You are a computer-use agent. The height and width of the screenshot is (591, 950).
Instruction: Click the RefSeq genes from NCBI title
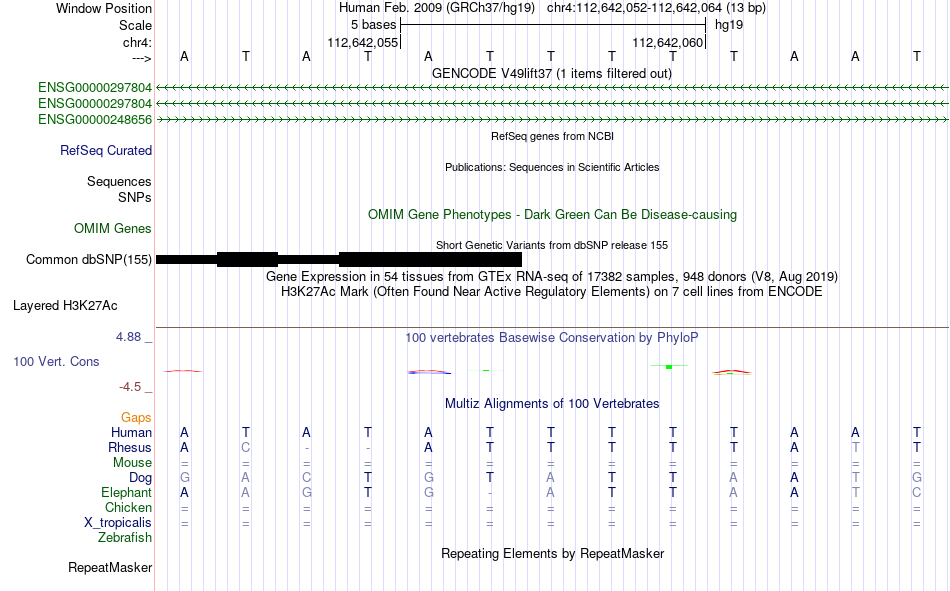553,136
